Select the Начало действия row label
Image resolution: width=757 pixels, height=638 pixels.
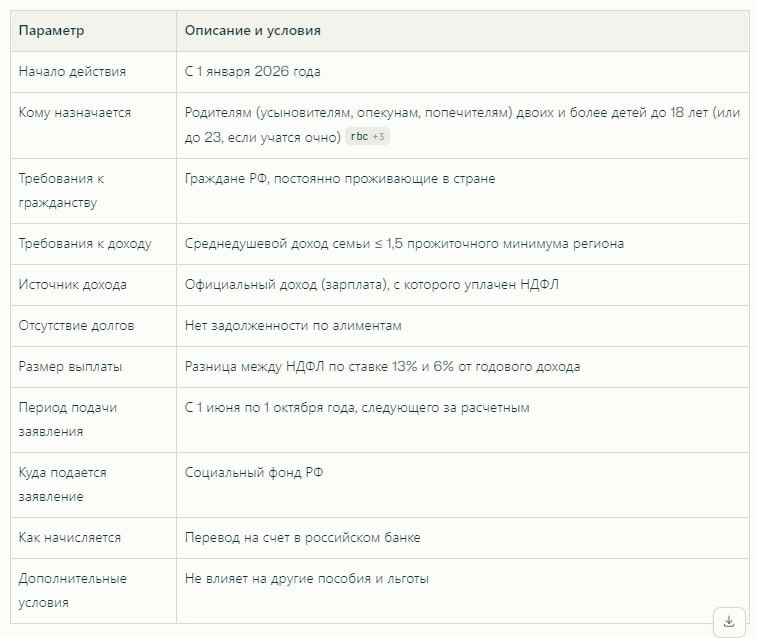click(x=72, y=72)
